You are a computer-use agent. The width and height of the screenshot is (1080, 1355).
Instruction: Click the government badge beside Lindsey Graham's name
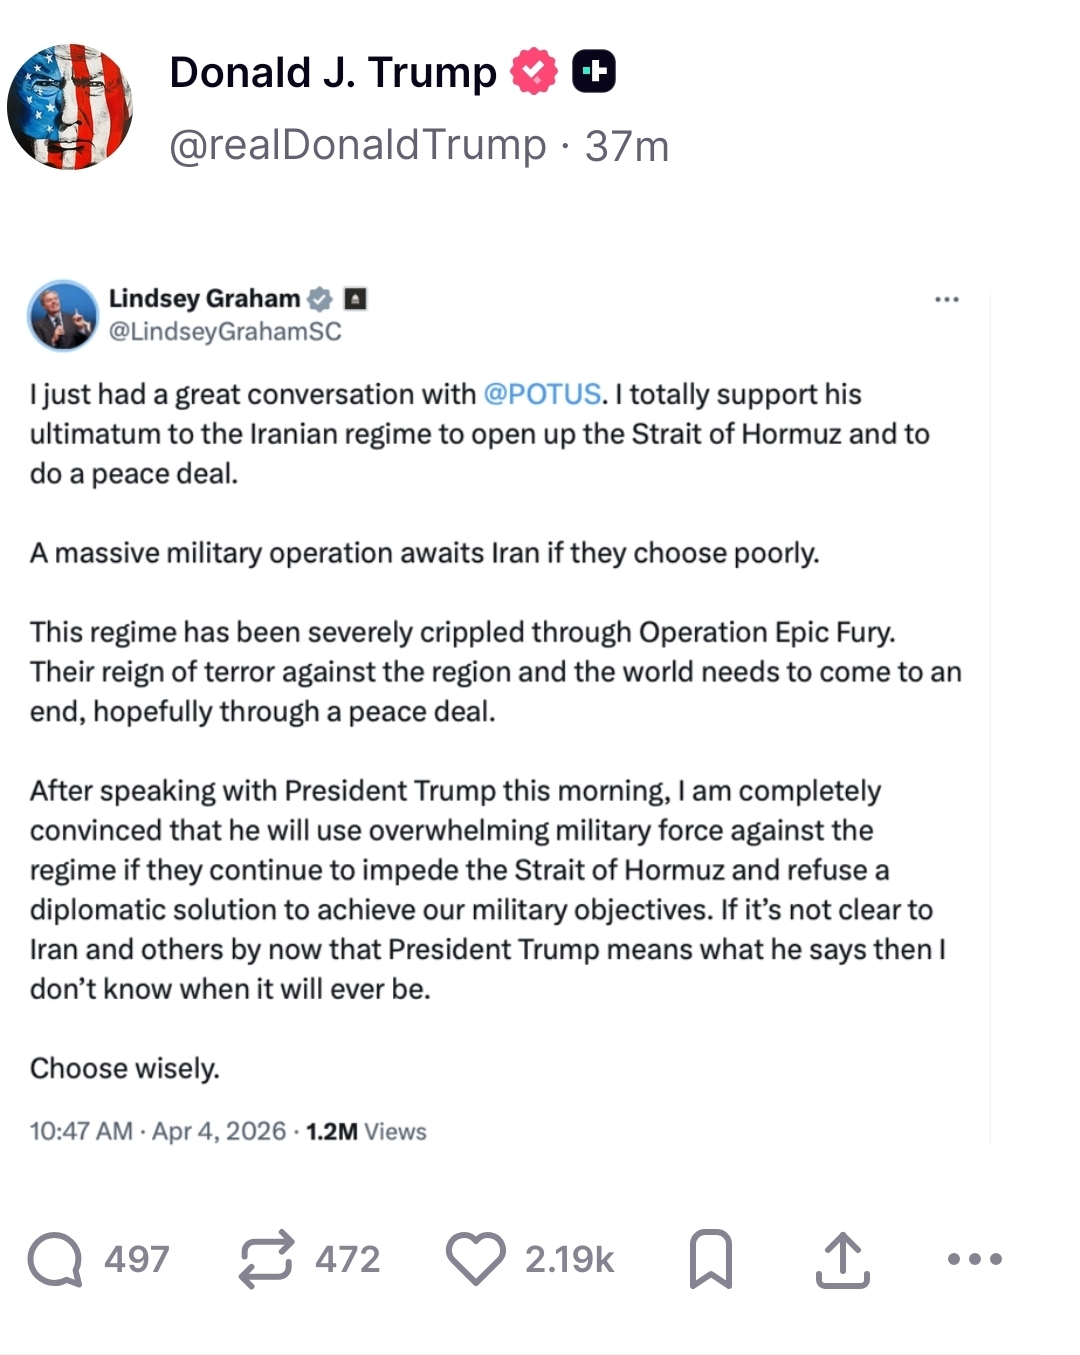(x=355, y=299)
